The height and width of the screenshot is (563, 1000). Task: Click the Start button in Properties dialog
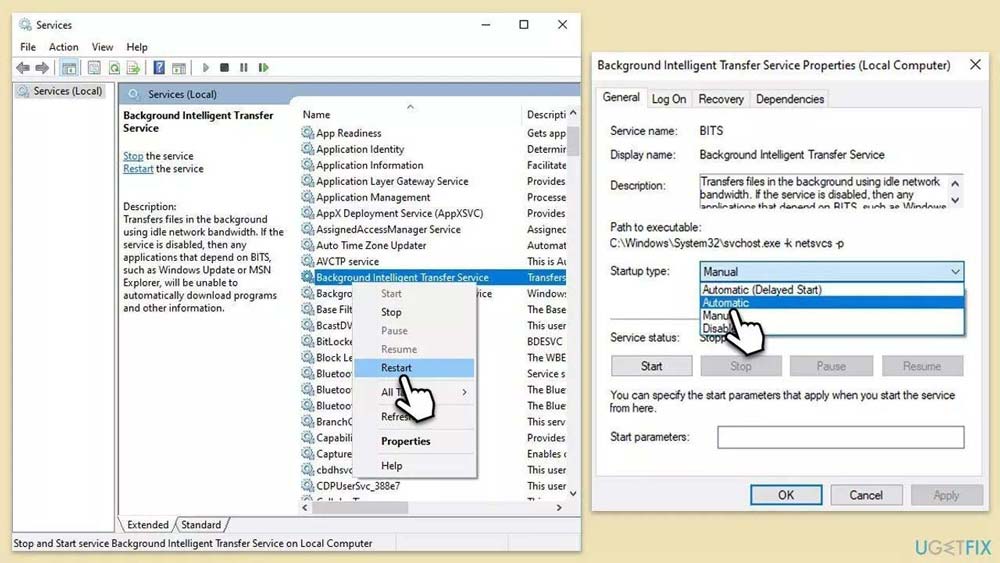point(651,366)
